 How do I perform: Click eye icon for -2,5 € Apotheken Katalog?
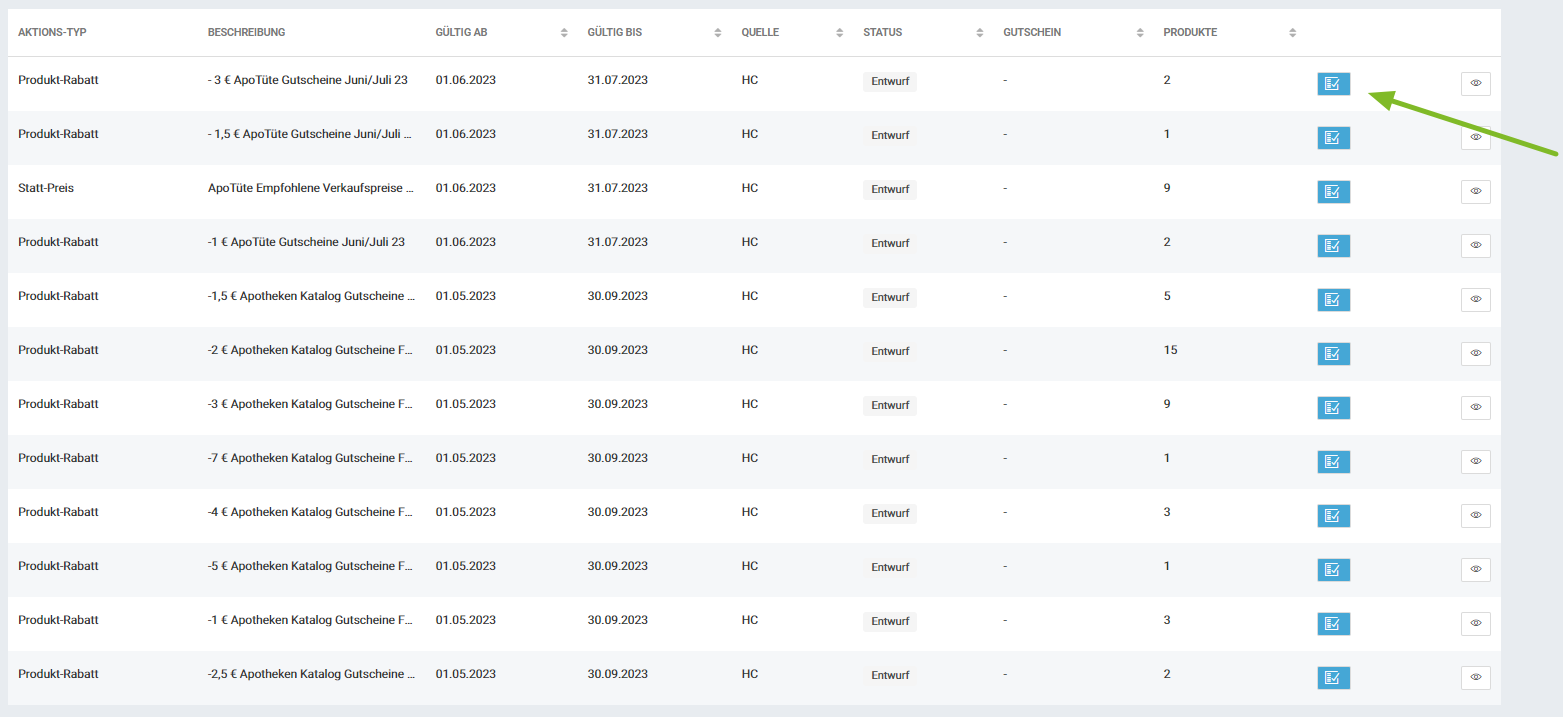pos(1475,678)
